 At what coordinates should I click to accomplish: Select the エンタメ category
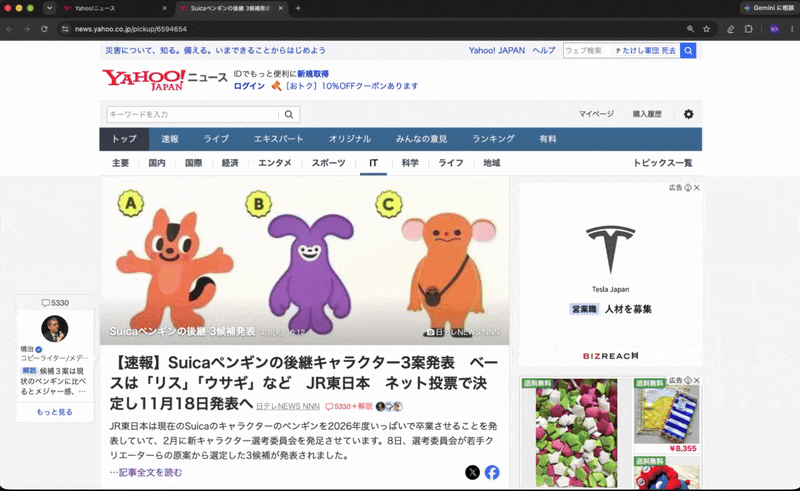[x=274, y=163]
